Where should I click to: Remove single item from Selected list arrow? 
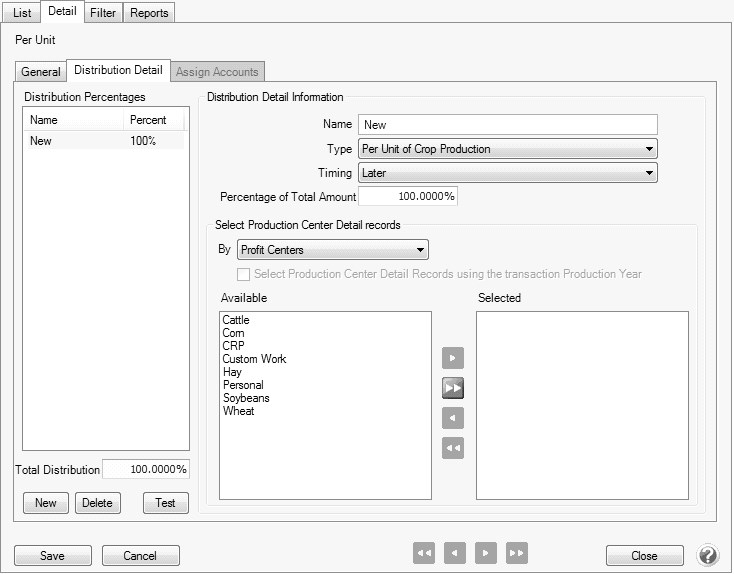(453, 418)
